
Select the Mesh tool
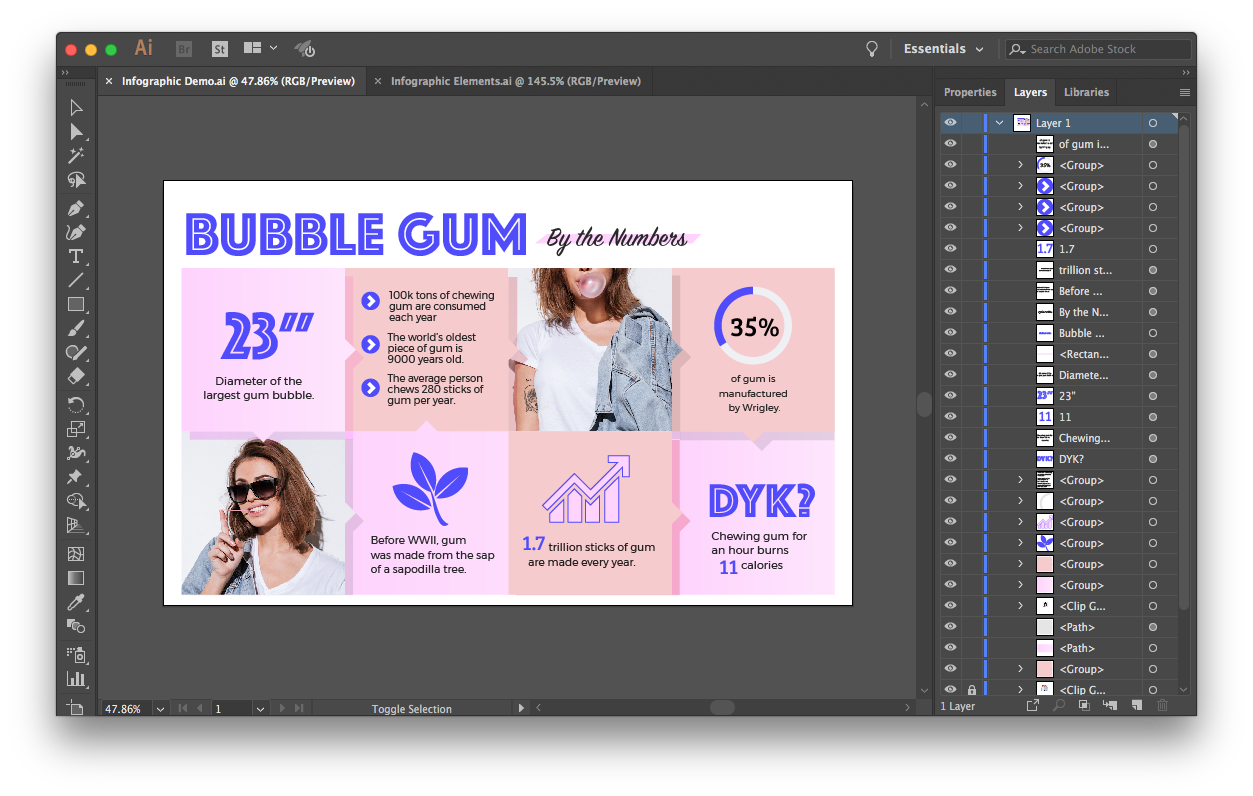tap(76, 554)
